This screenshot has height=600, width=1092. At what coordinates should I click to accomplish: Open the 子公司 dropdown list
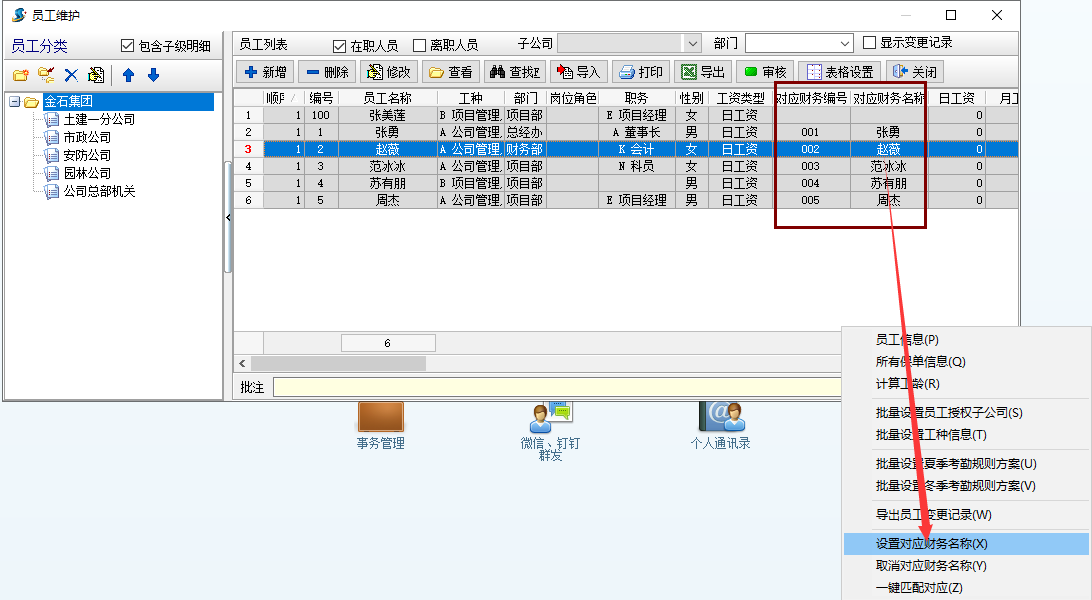(x=694, y=43)
